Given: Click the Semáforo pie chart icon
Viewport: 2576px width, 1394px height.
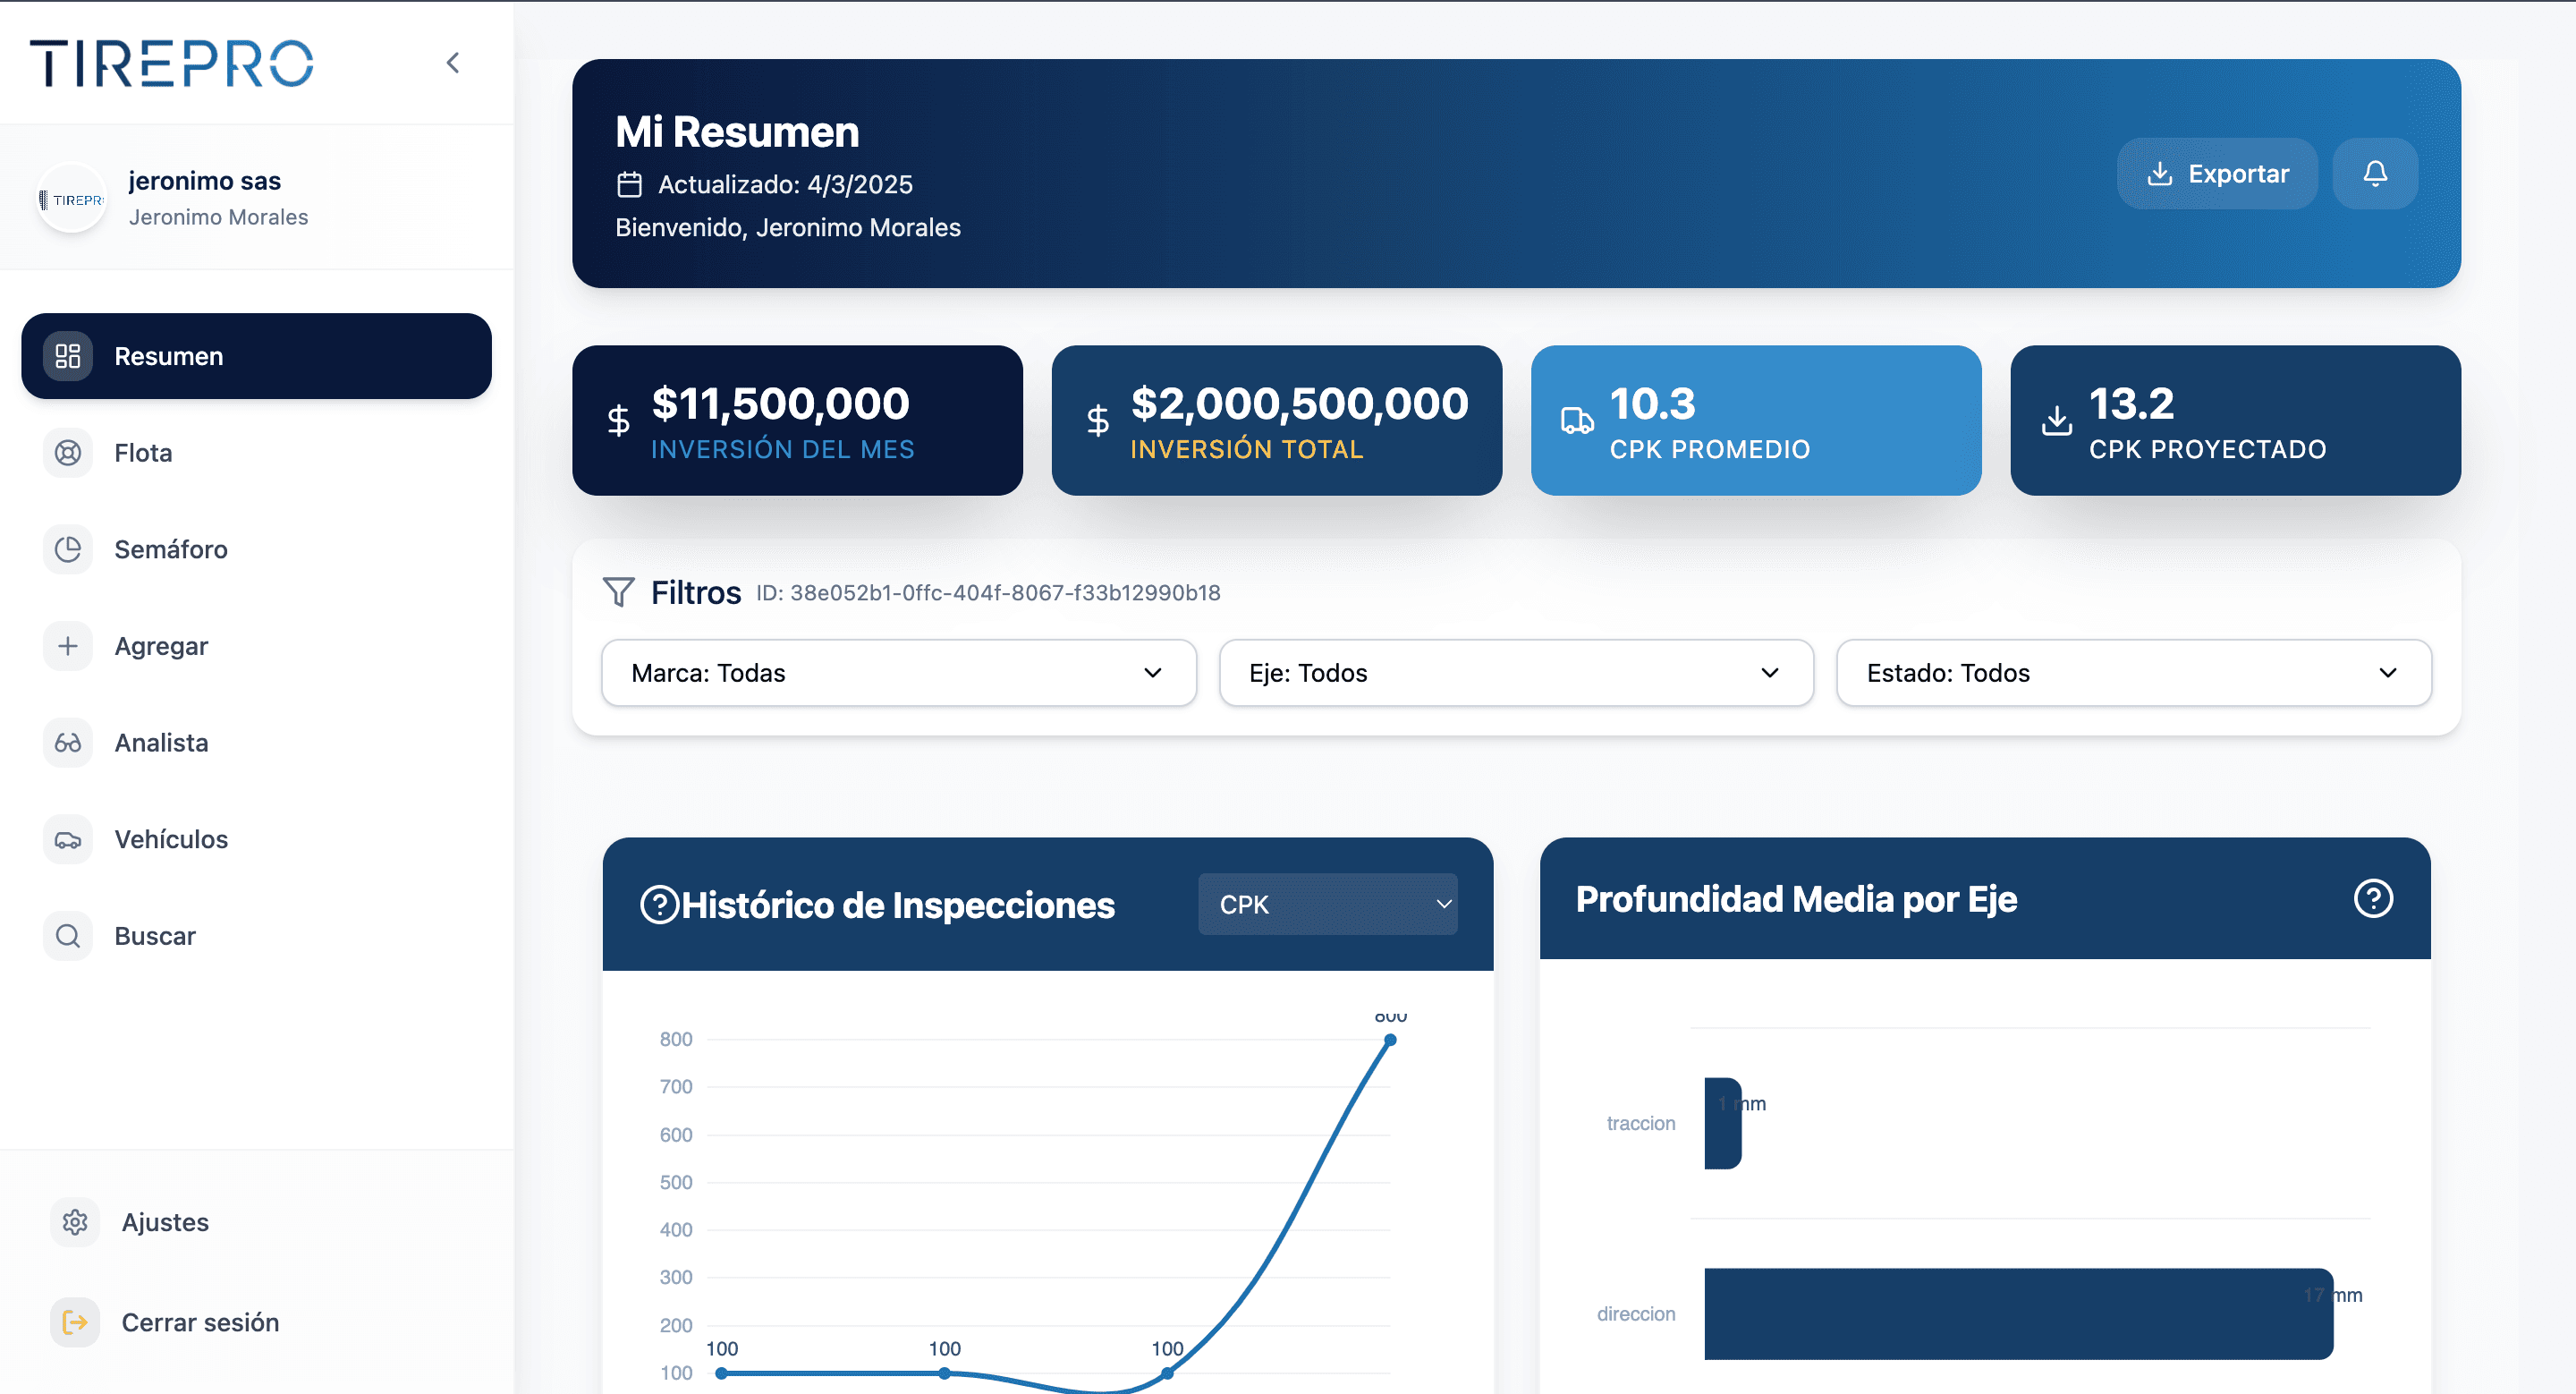Looking at the screenshot, I should point(68,549).
